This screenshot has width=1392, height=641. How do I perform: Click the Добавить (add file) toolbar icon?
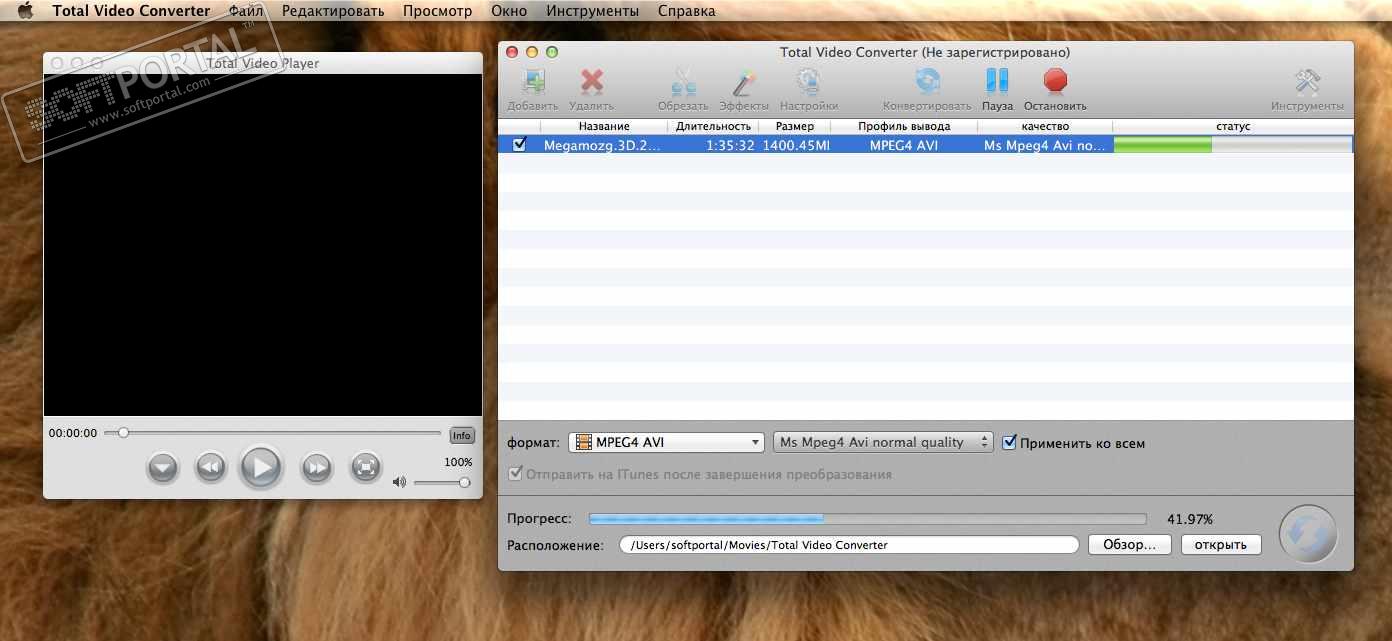(533, 82)
